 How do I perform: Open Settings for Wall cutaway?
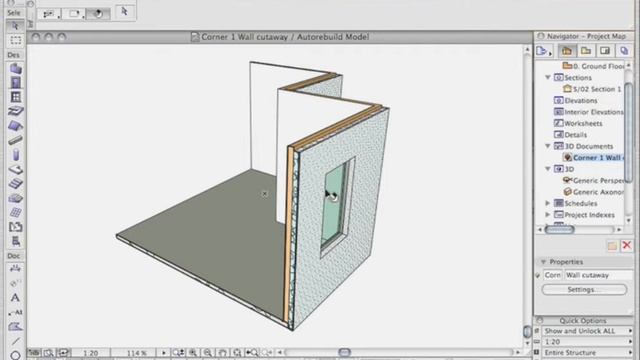tap(584, 289)
